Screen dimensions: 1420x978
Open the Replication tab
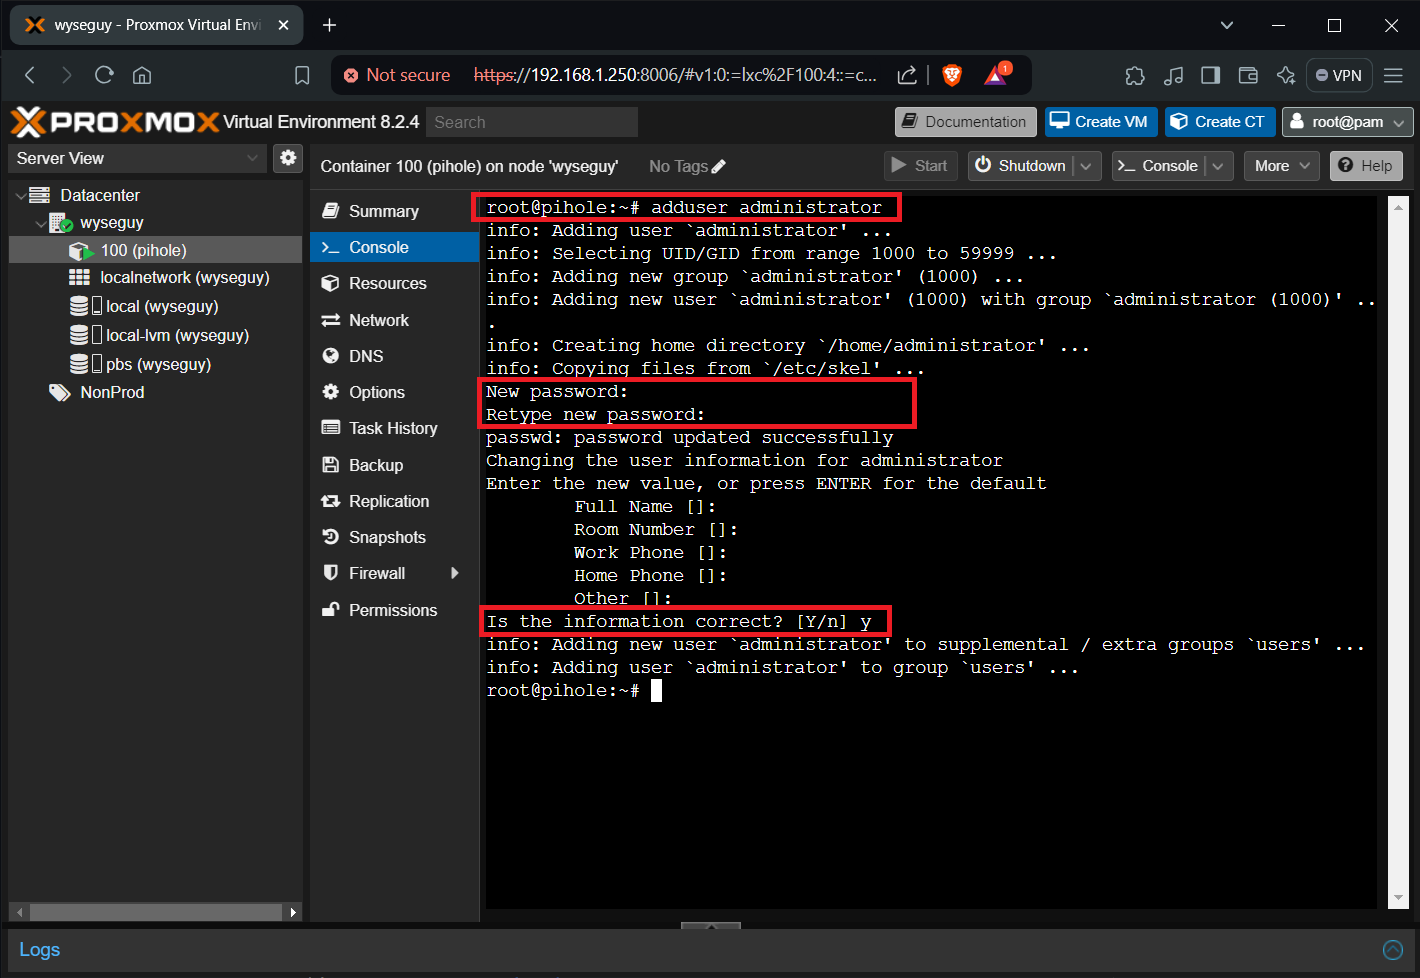click(395, 501)
